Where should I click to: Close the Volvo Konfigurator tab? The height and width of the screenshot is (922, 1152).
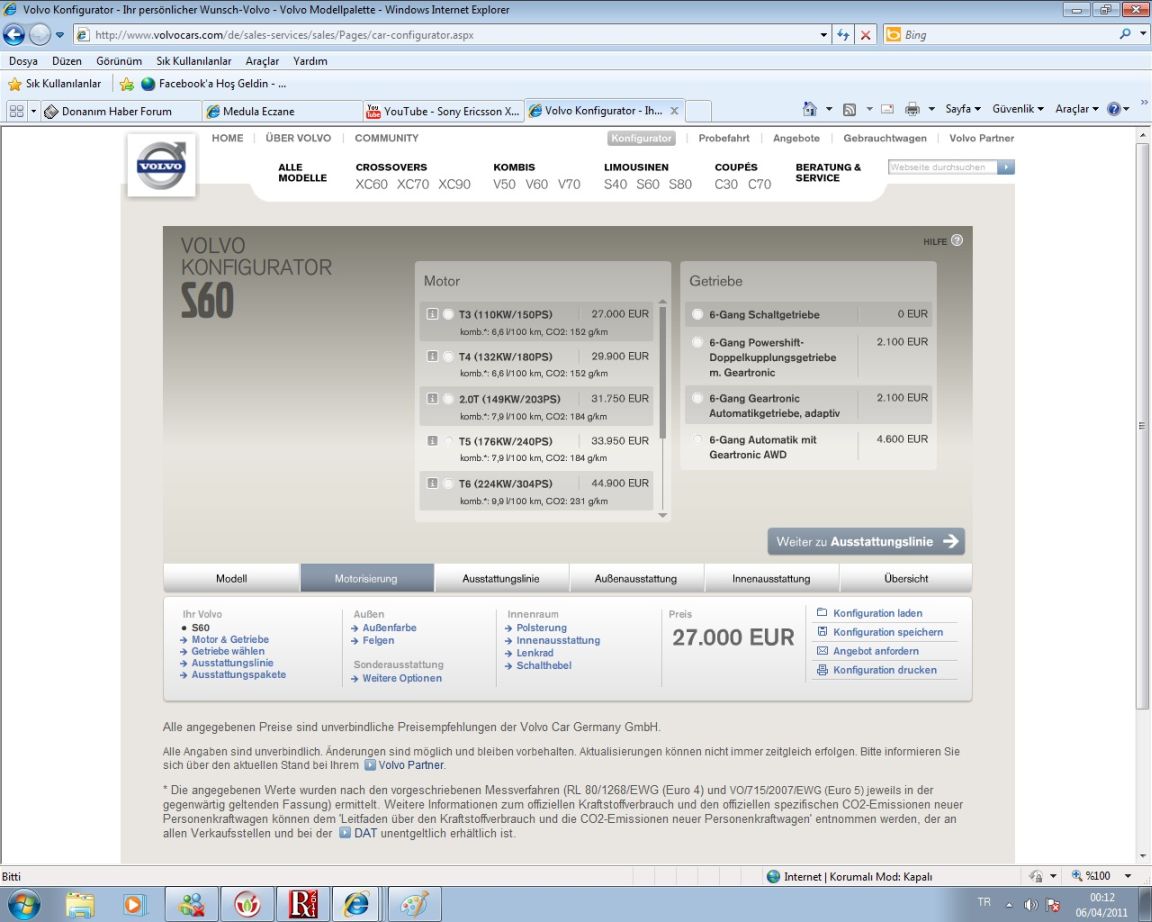click(x=674, y=111)
